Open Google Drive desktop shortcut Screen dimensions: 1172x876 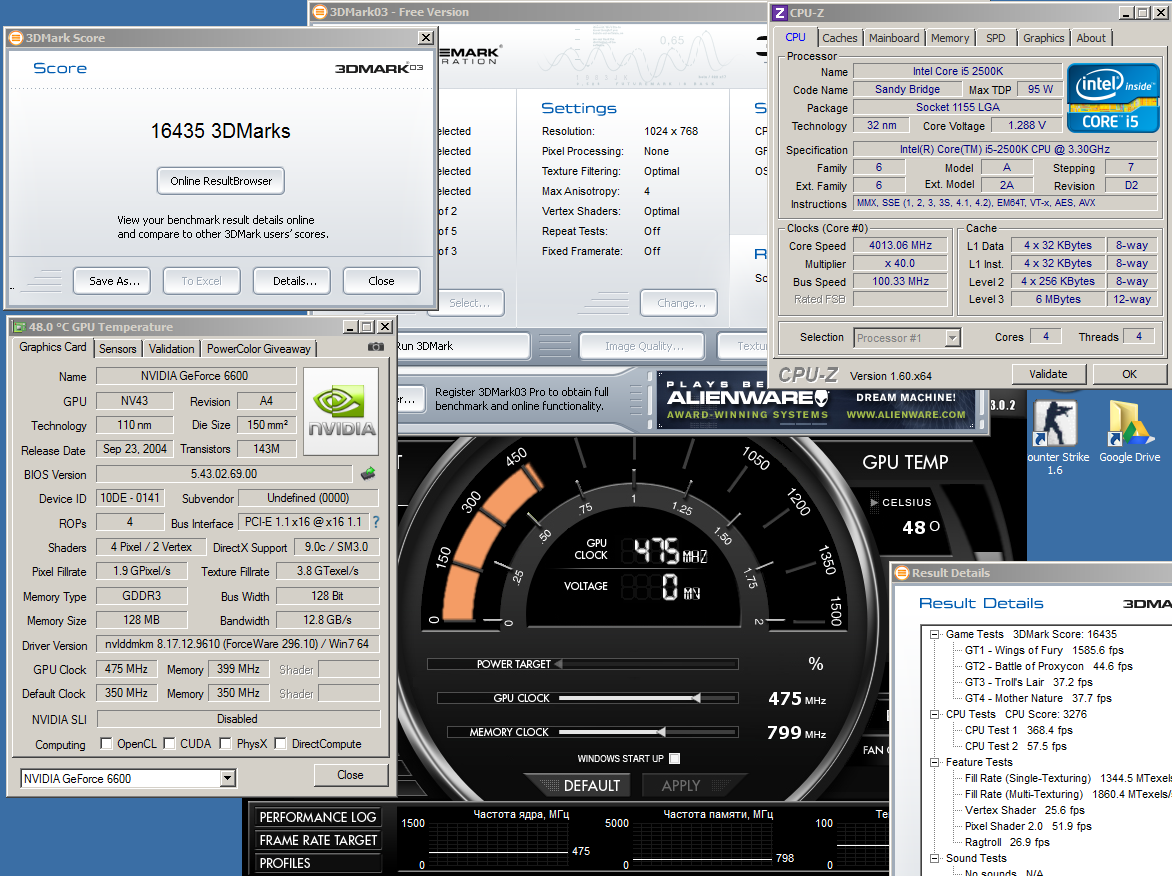(1129, 432)
